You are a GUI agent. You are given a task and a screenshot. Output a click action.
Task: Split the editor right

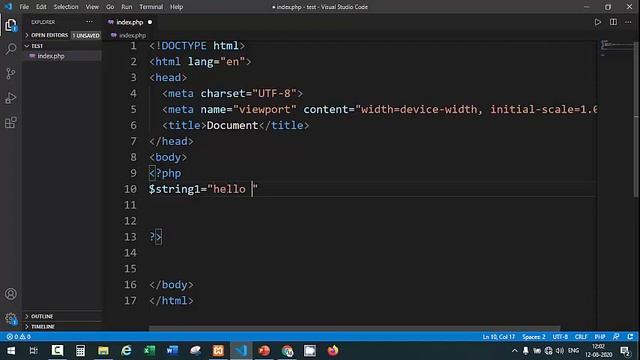(x=613, y=22)
